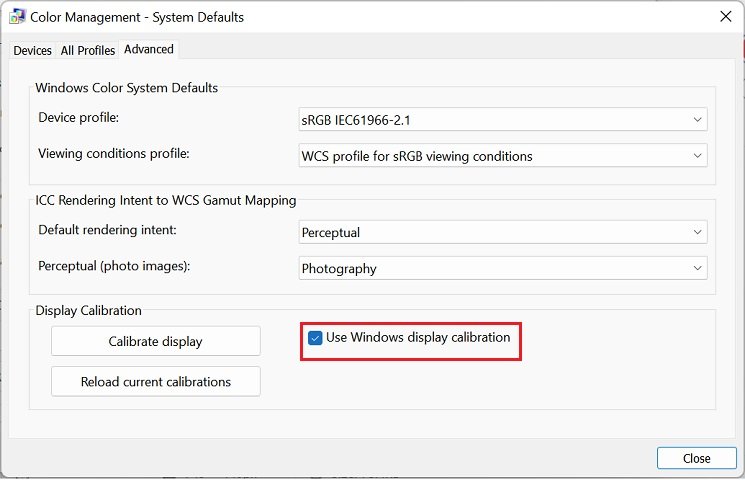The height and width of the screenshot is (480, 745).
Task: Click the Color Management window icon
Action: point(17,17)
